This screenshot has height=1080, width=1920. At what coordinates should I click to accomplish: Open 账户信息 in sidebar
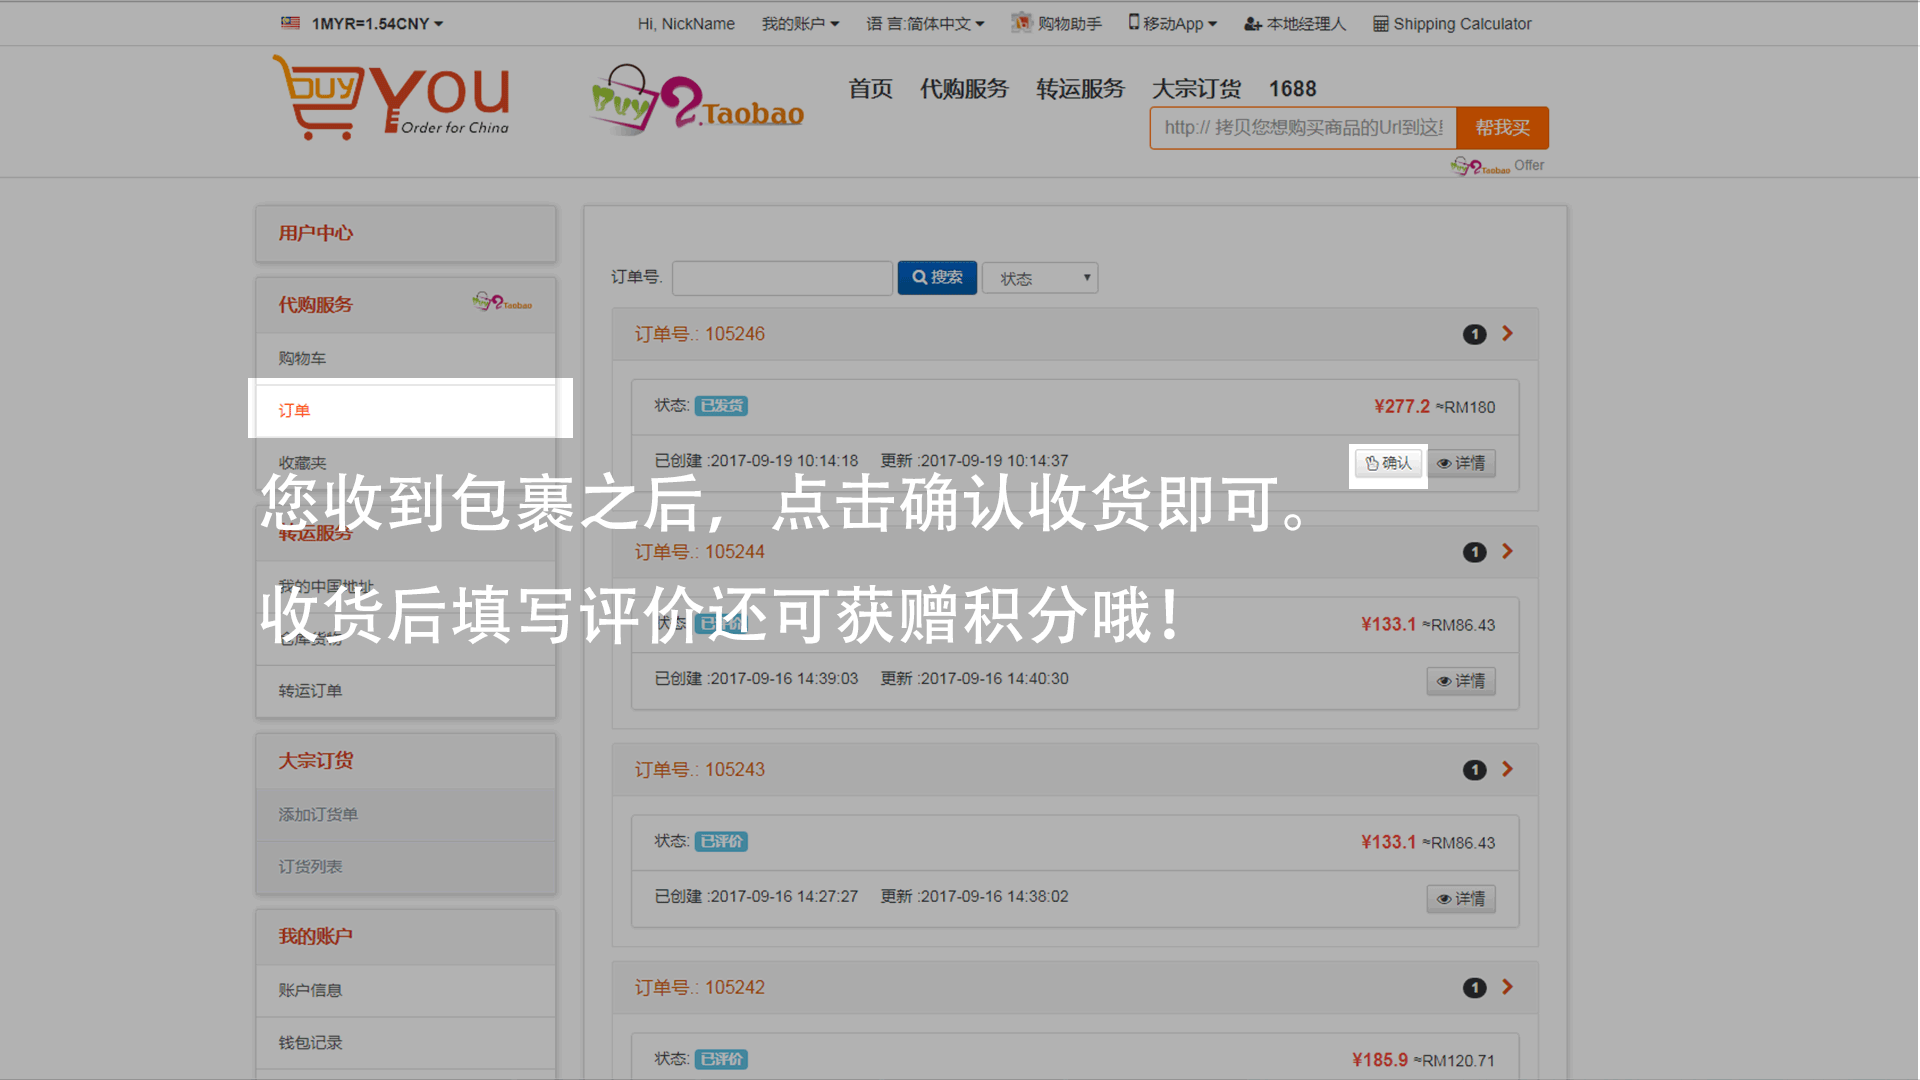click(405, 991)
